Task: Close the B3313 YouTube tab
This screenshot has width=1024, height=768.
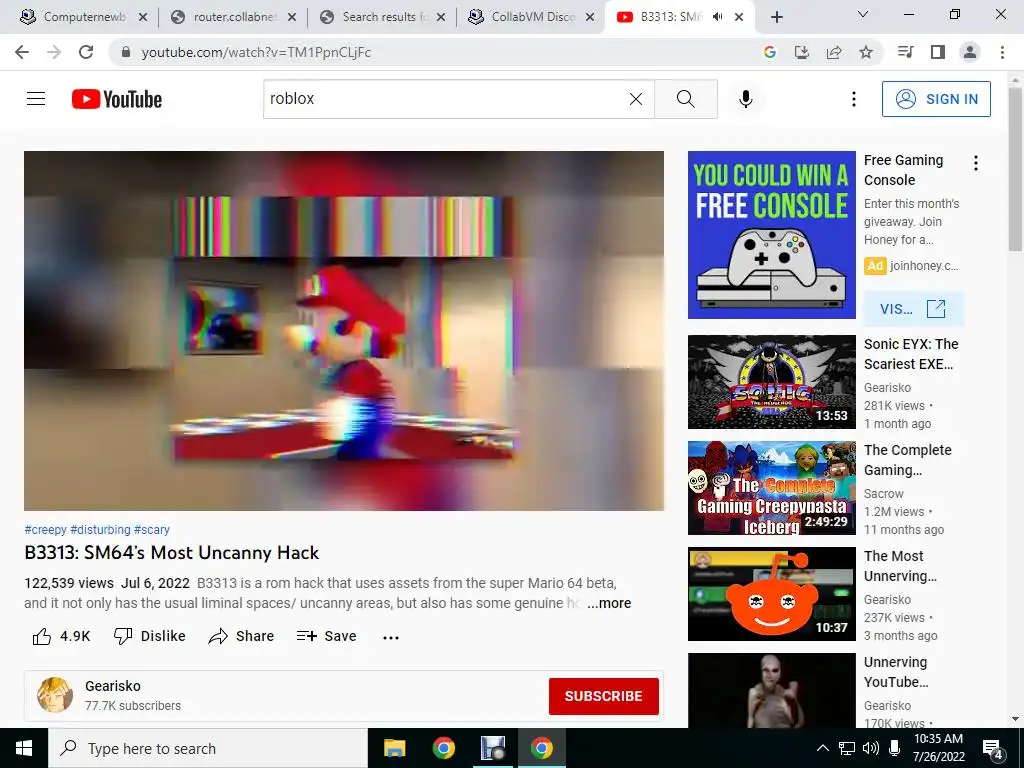Action: pos(739,17)
